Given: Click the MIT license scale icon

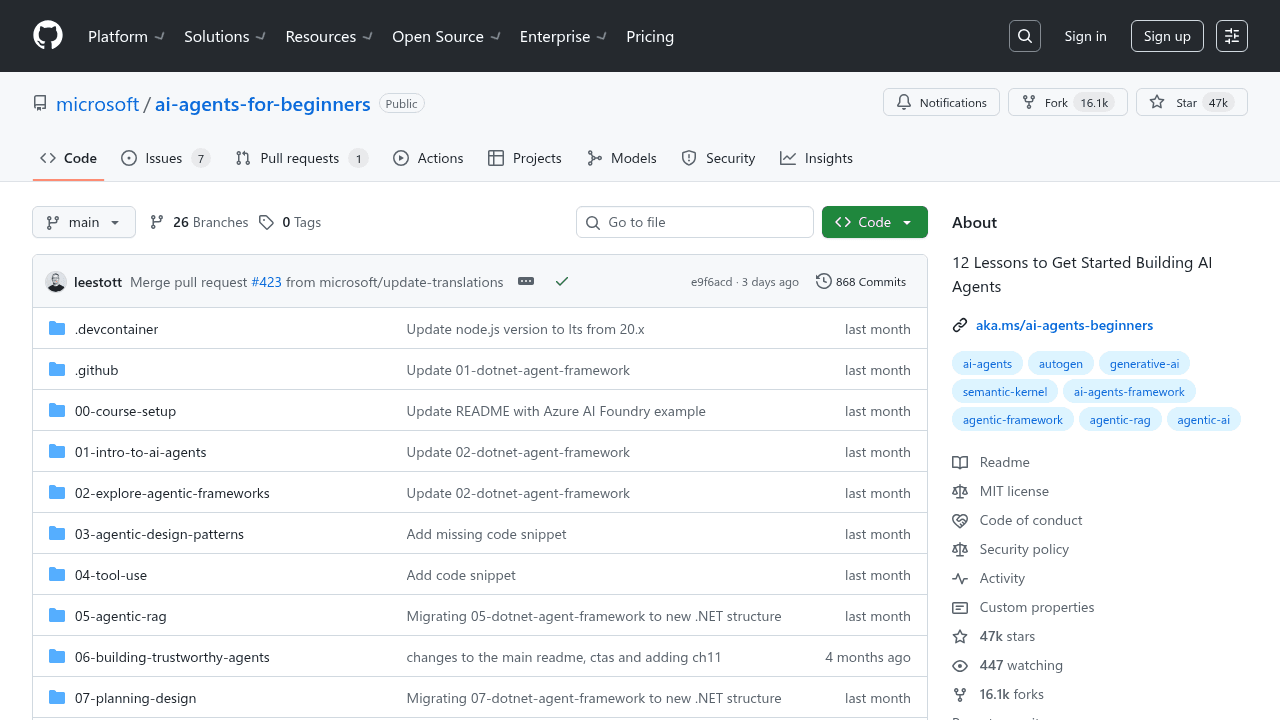Looking at the screenshot, I should click(x=960, y=491).
